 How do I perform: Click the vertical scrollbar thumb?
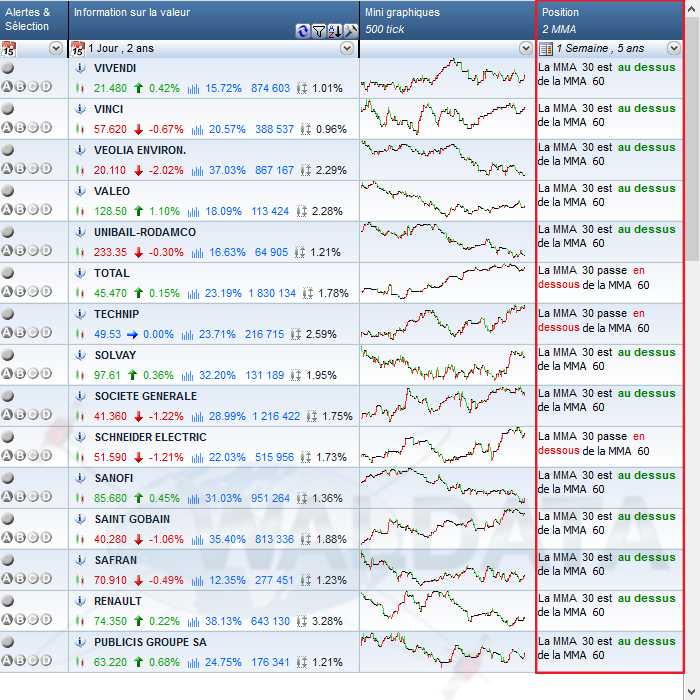pyautogui.click(x=692, y=139)
